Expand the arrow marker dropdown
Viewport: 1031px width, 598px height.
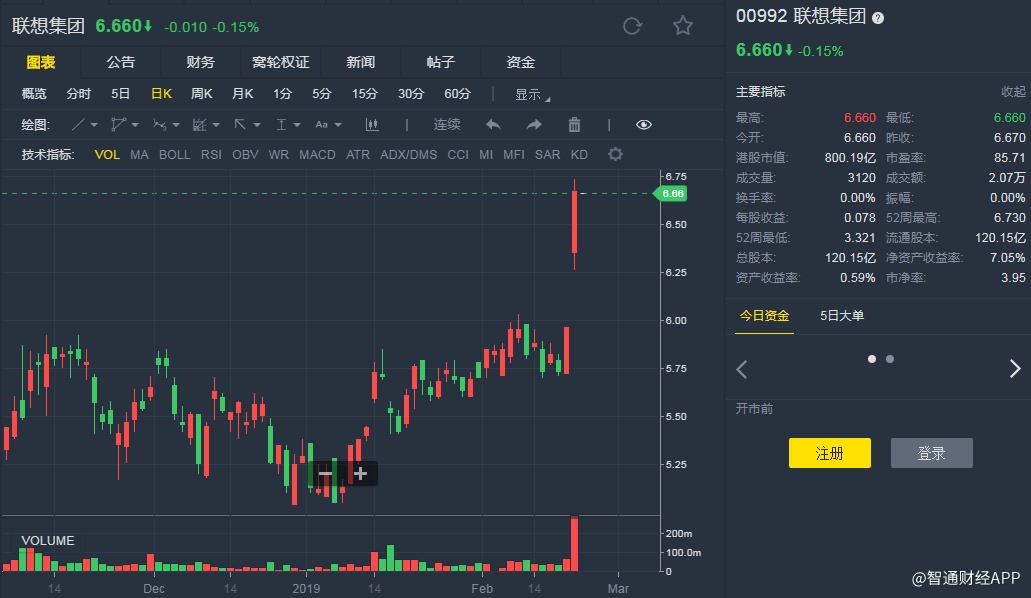point(256,125)
